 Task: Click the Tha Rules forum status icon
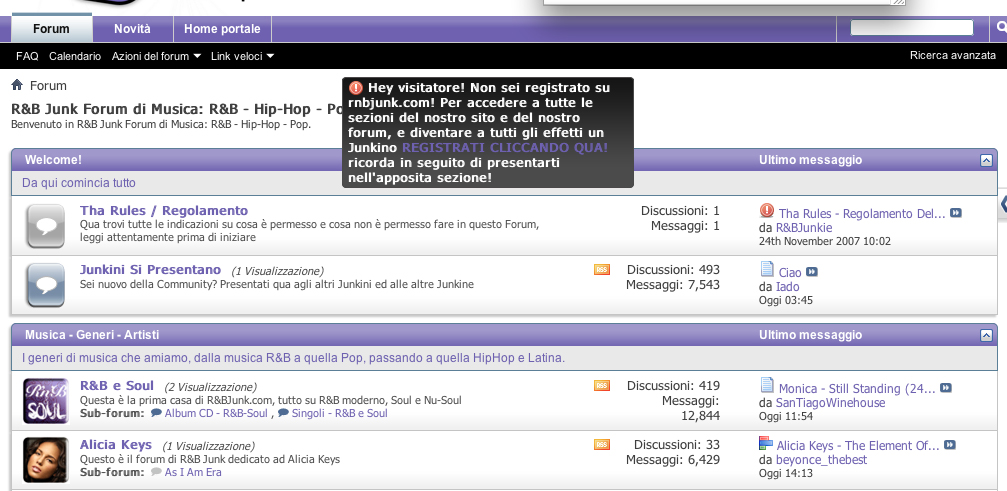coord(45,225)
